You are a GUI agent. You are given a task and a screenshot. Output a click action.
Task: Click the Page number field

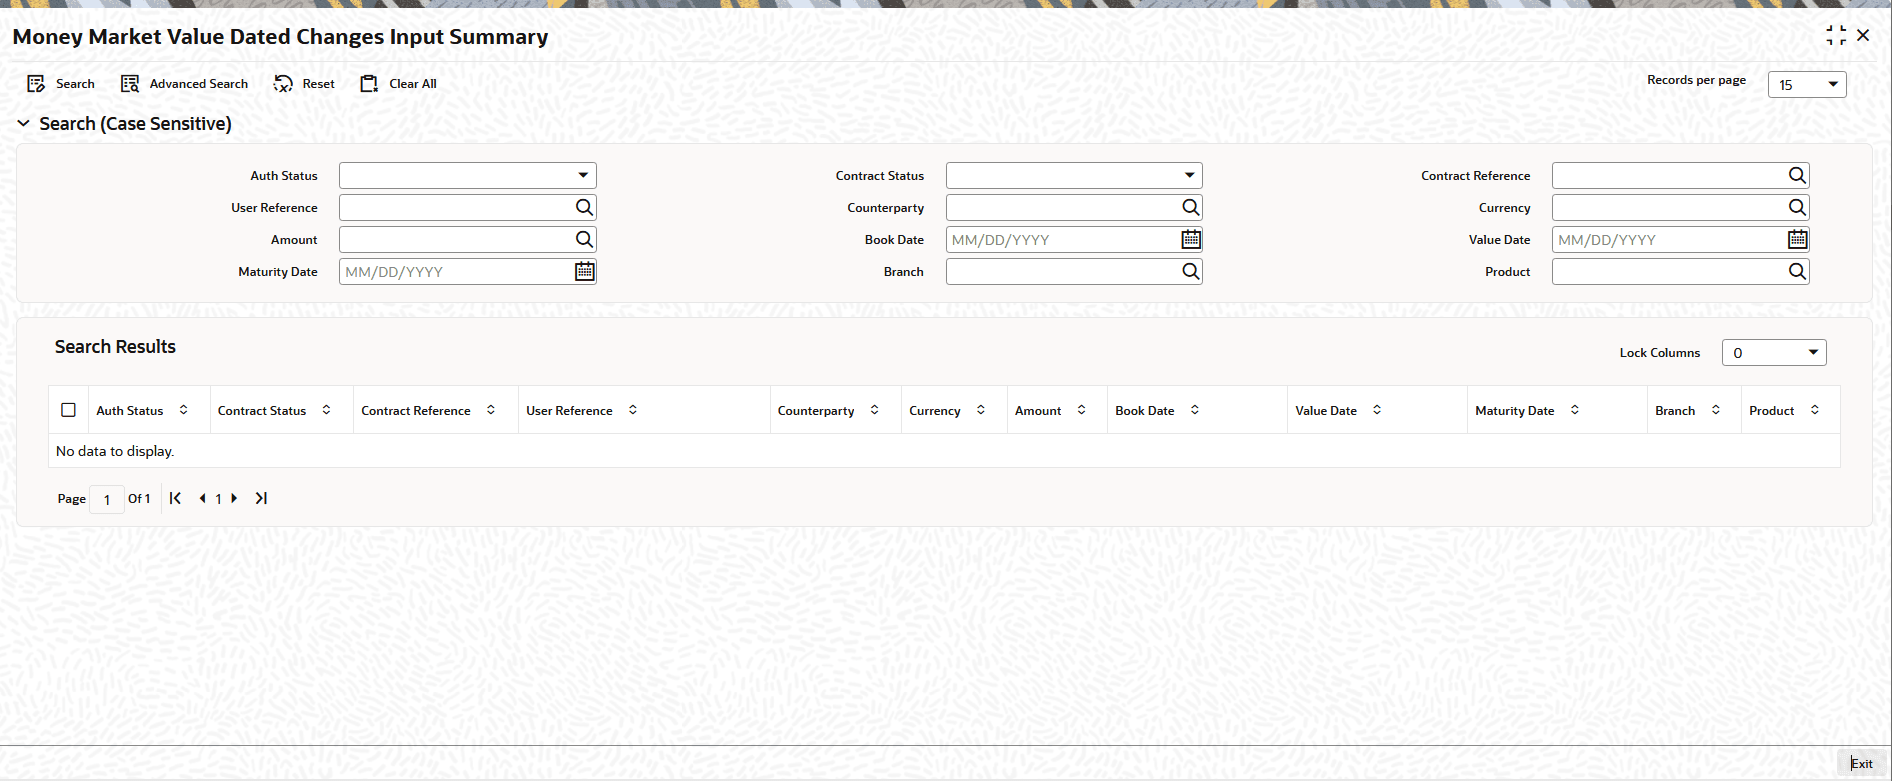pyautogui.click(x=107, y=499)
